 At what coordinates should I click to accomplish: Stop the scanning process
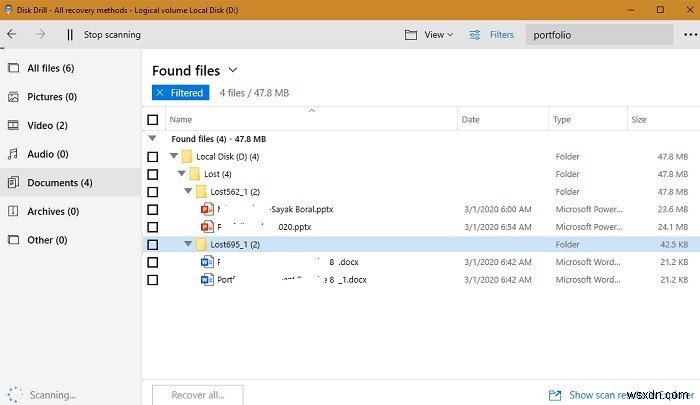[x=112, y=35]
